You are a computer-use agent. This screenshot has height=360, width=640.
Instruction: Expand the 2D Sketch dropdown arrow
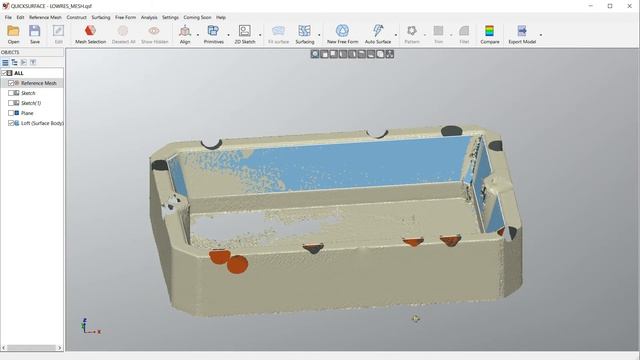point(260,35)
